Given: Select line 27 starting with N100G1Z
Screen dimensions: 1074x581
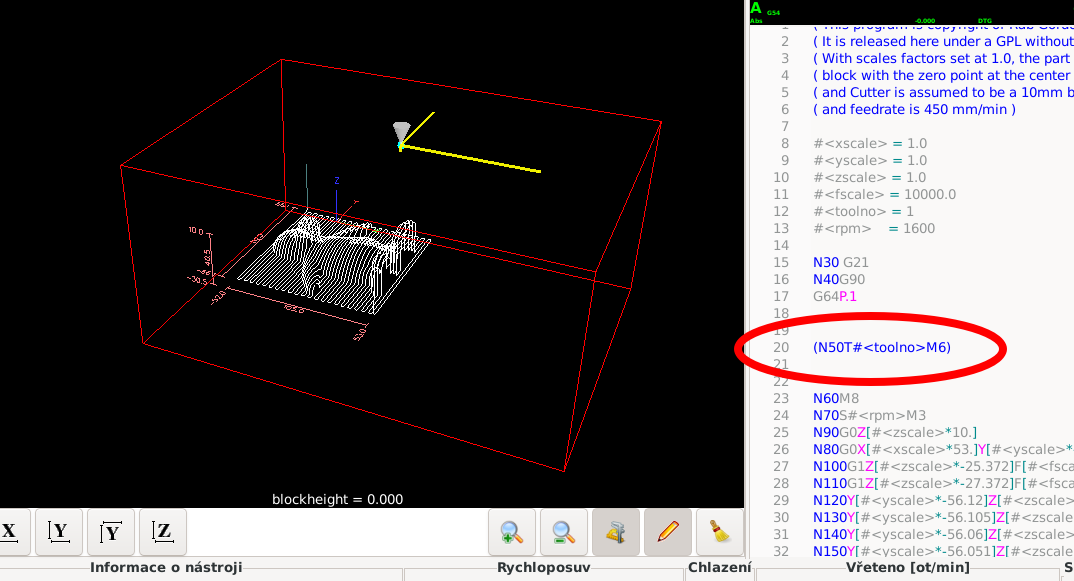Looking at the screenshot, I should coord(943,467).
